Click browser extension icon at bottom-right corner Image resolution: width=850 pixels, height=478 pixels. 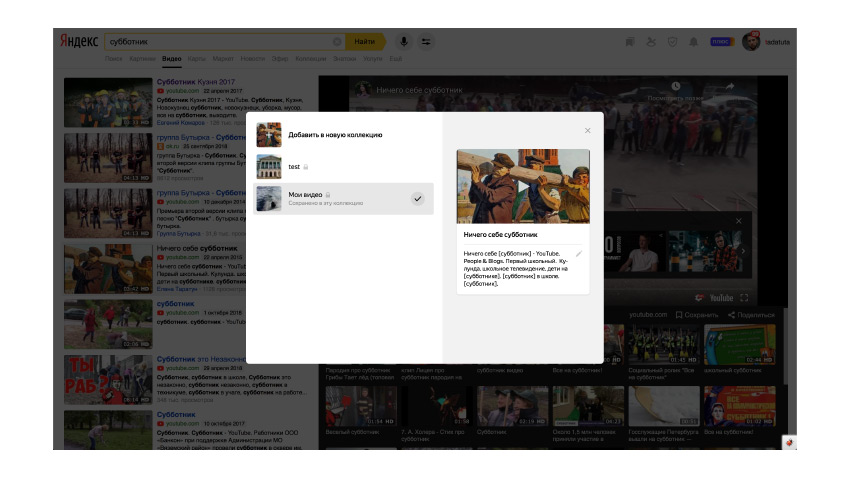(x=789, y=443)
